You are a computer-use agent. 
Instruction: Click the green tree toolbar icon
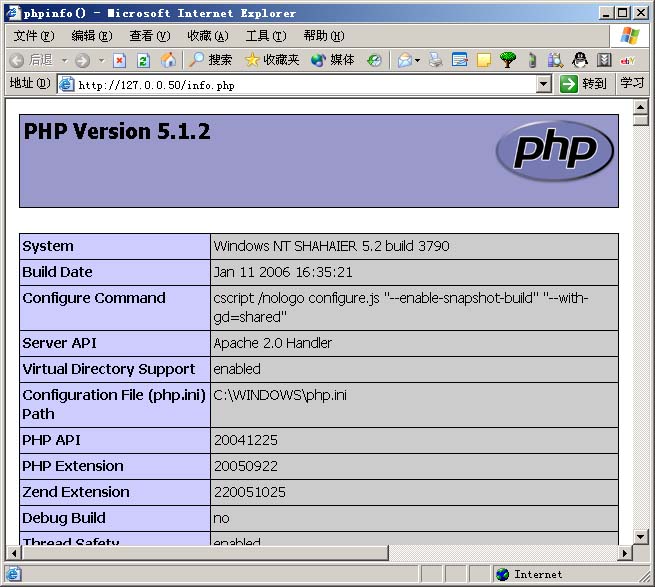coord(508,61)
